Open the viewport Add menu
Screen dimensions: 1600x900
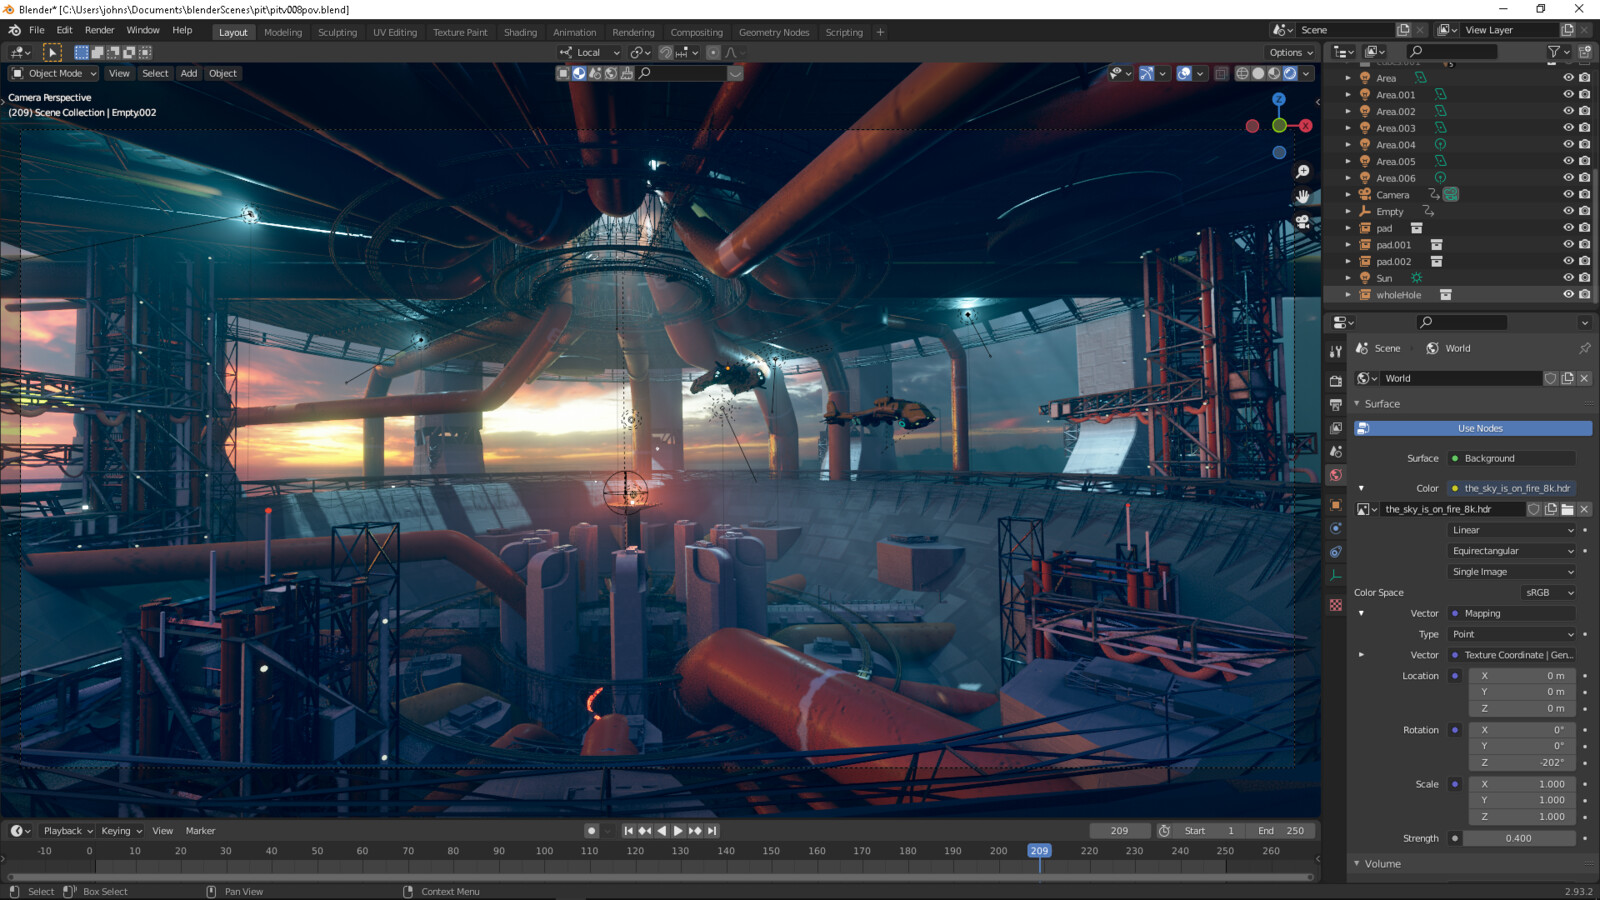pyautogui.click(x=189, y=73)
